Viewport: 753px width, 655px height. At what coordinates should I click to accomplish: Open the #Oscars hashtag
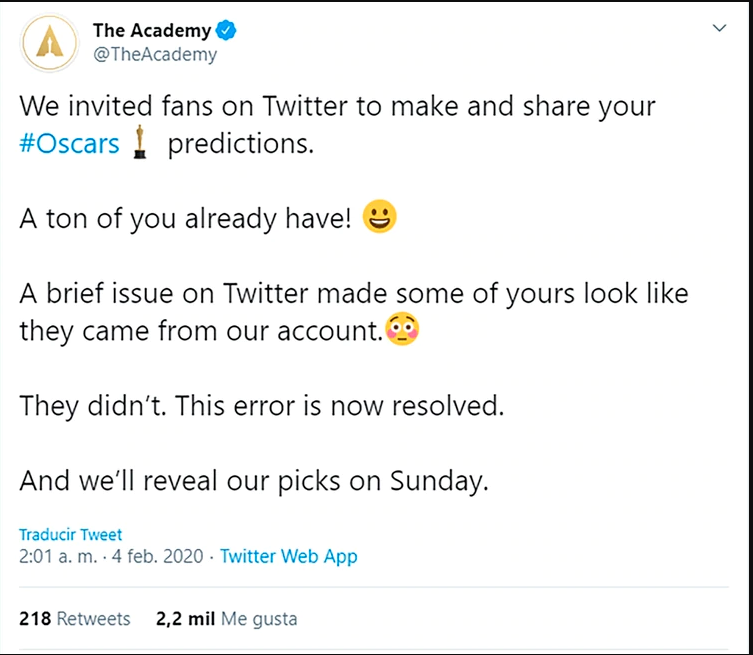(x=69, y=144)
